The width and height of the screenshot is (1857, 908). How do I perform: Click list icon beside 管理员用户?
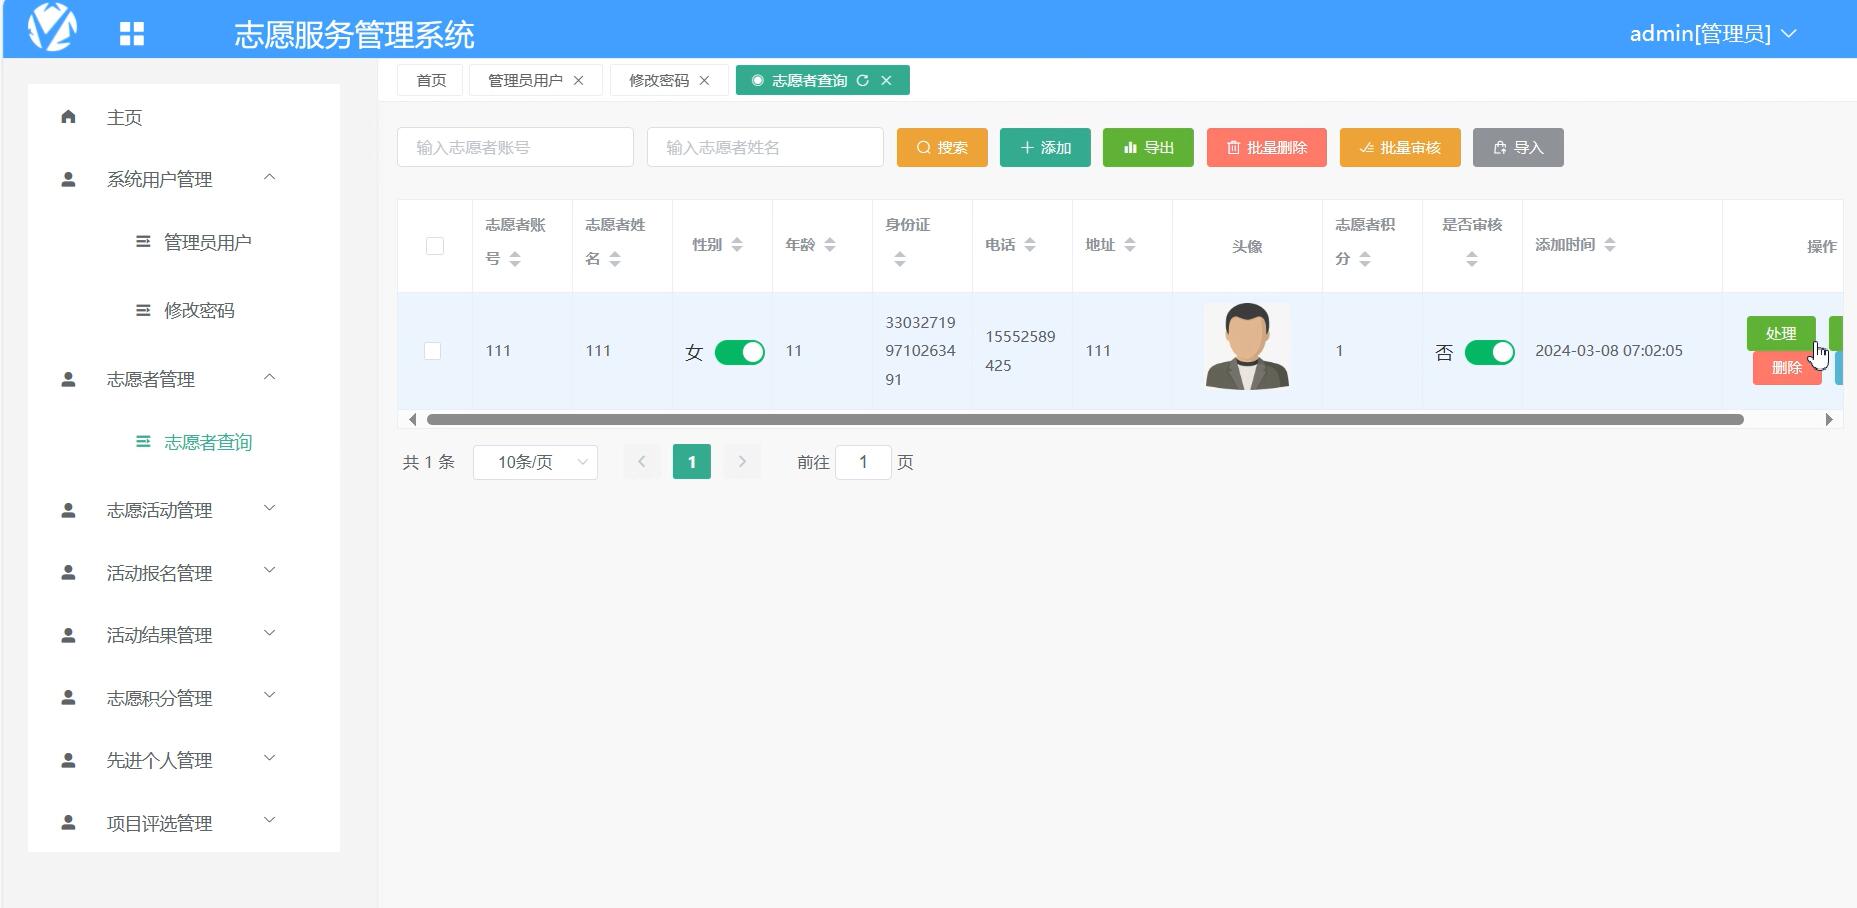[x=143, y=242]
